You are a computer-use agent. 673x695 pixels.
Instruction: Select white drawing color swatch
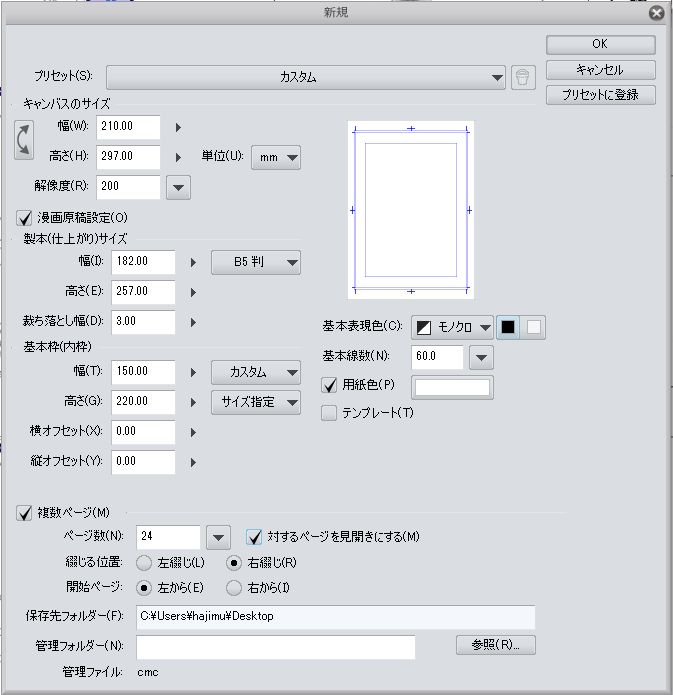click(533, 328)
